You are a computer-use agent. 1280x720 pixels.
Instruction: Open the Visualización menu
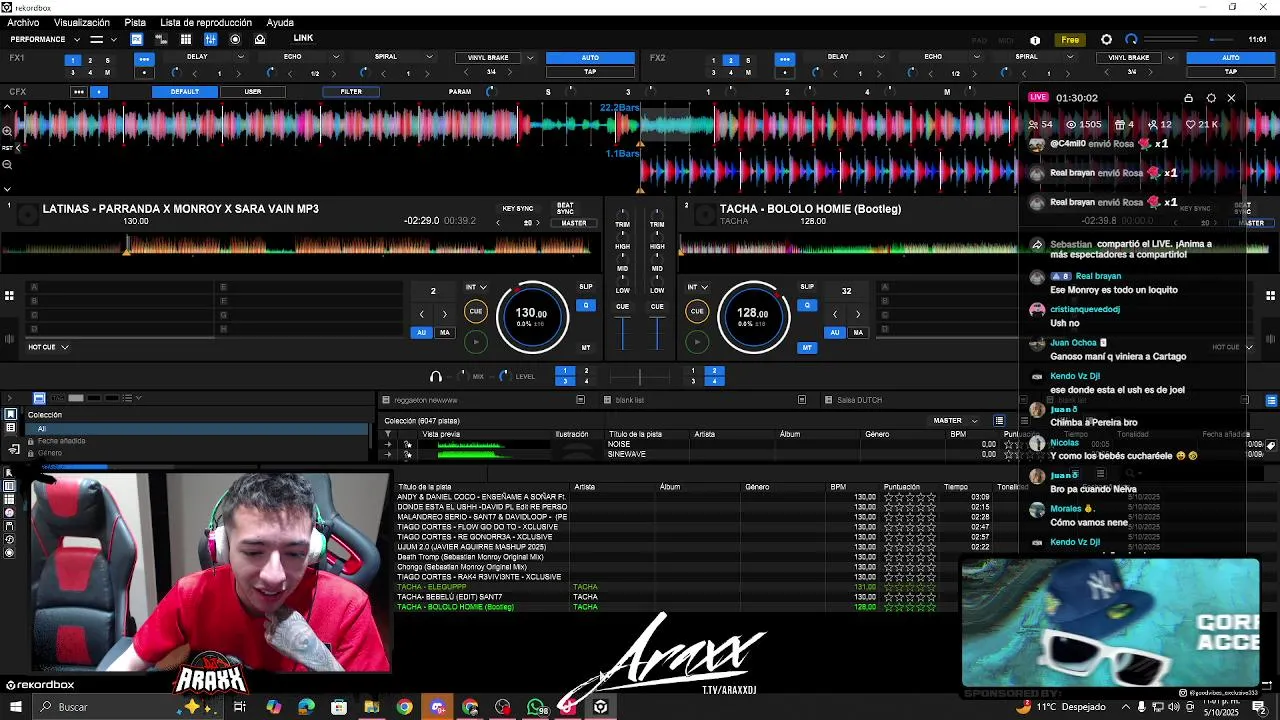(82, 22)
